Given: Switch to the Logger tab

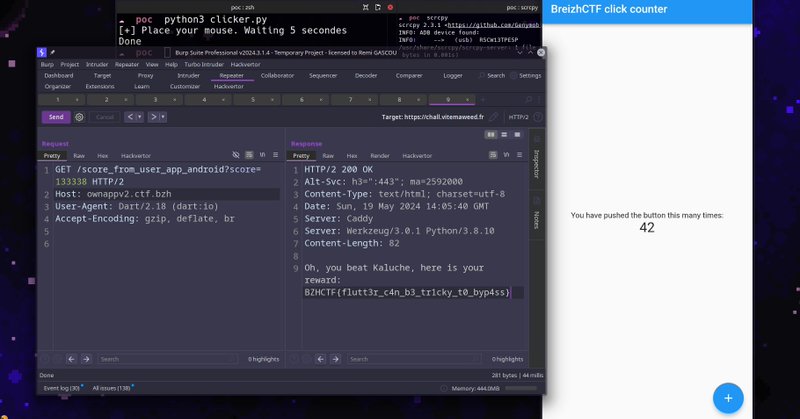Looking at the screenshot, I should point(453,76).
